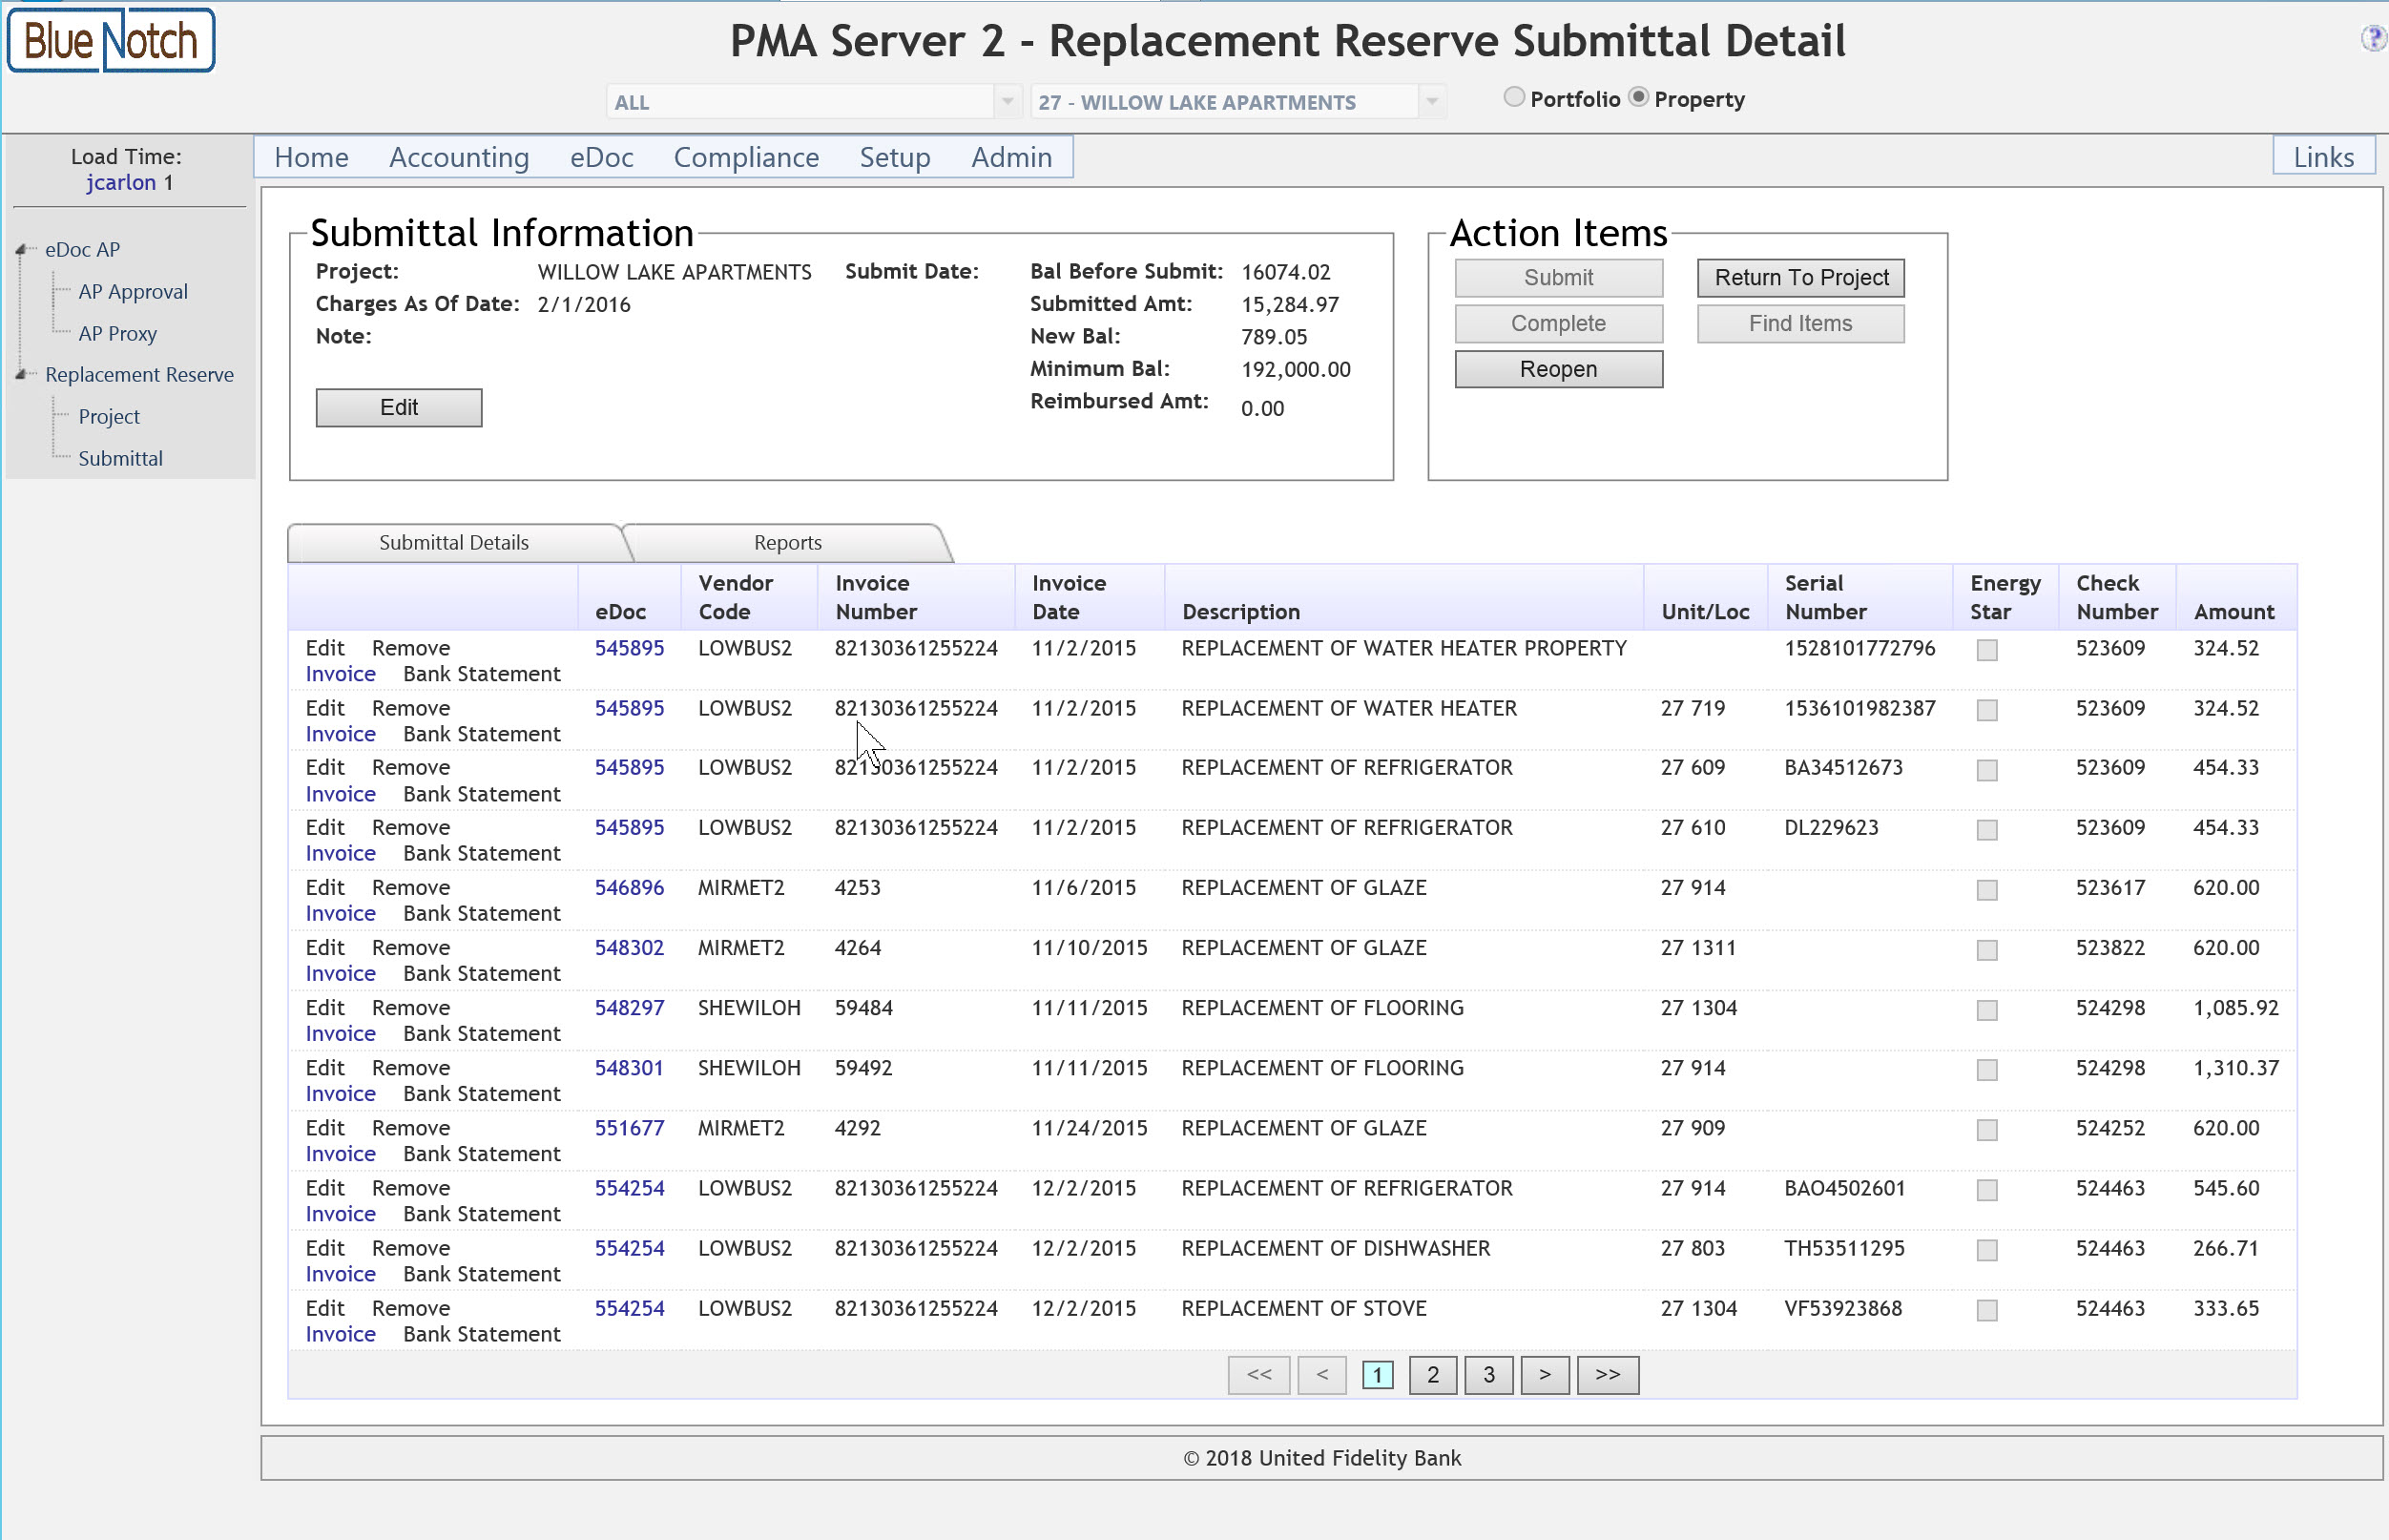Open the Accounting menu
This screenshot has height=1540, width=2389.
458,158
